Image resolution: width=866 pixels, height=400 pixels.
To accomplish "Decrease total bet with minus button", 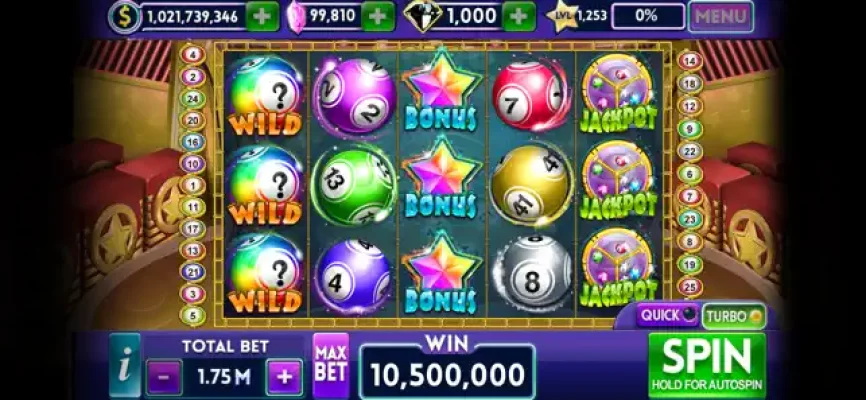I will coord(164,377).
